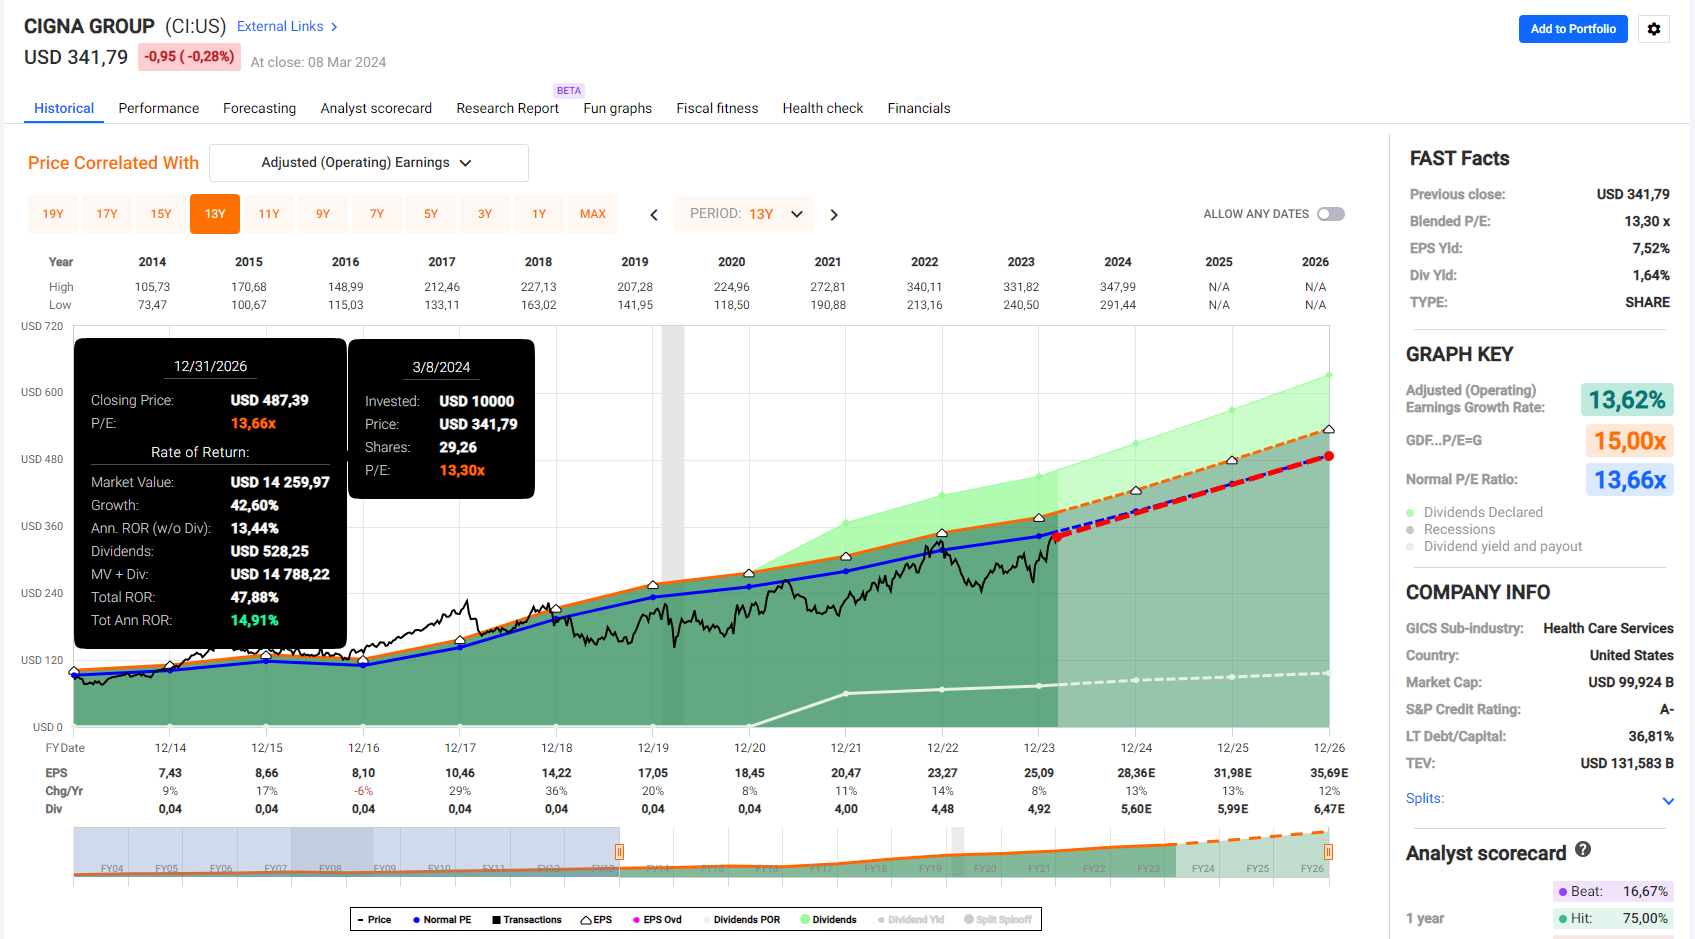Toggle Dividend Yld in legend

pyautogui.click(x=911, y=920)
